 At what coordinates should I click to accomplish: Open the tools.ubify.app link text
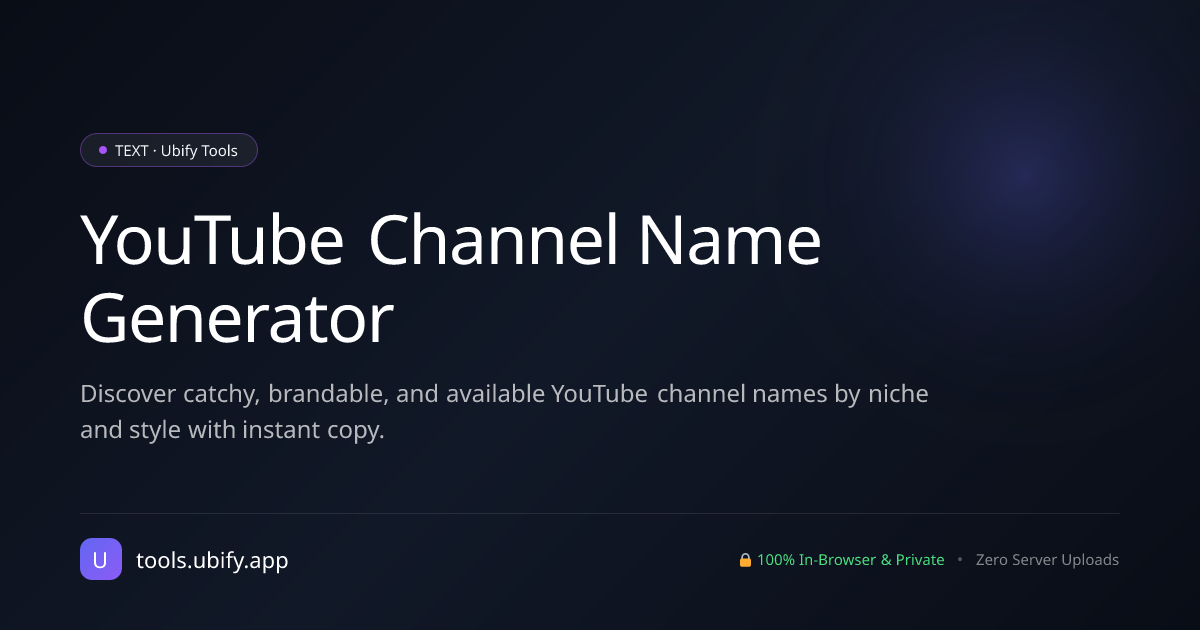click(x=212, y=560)
